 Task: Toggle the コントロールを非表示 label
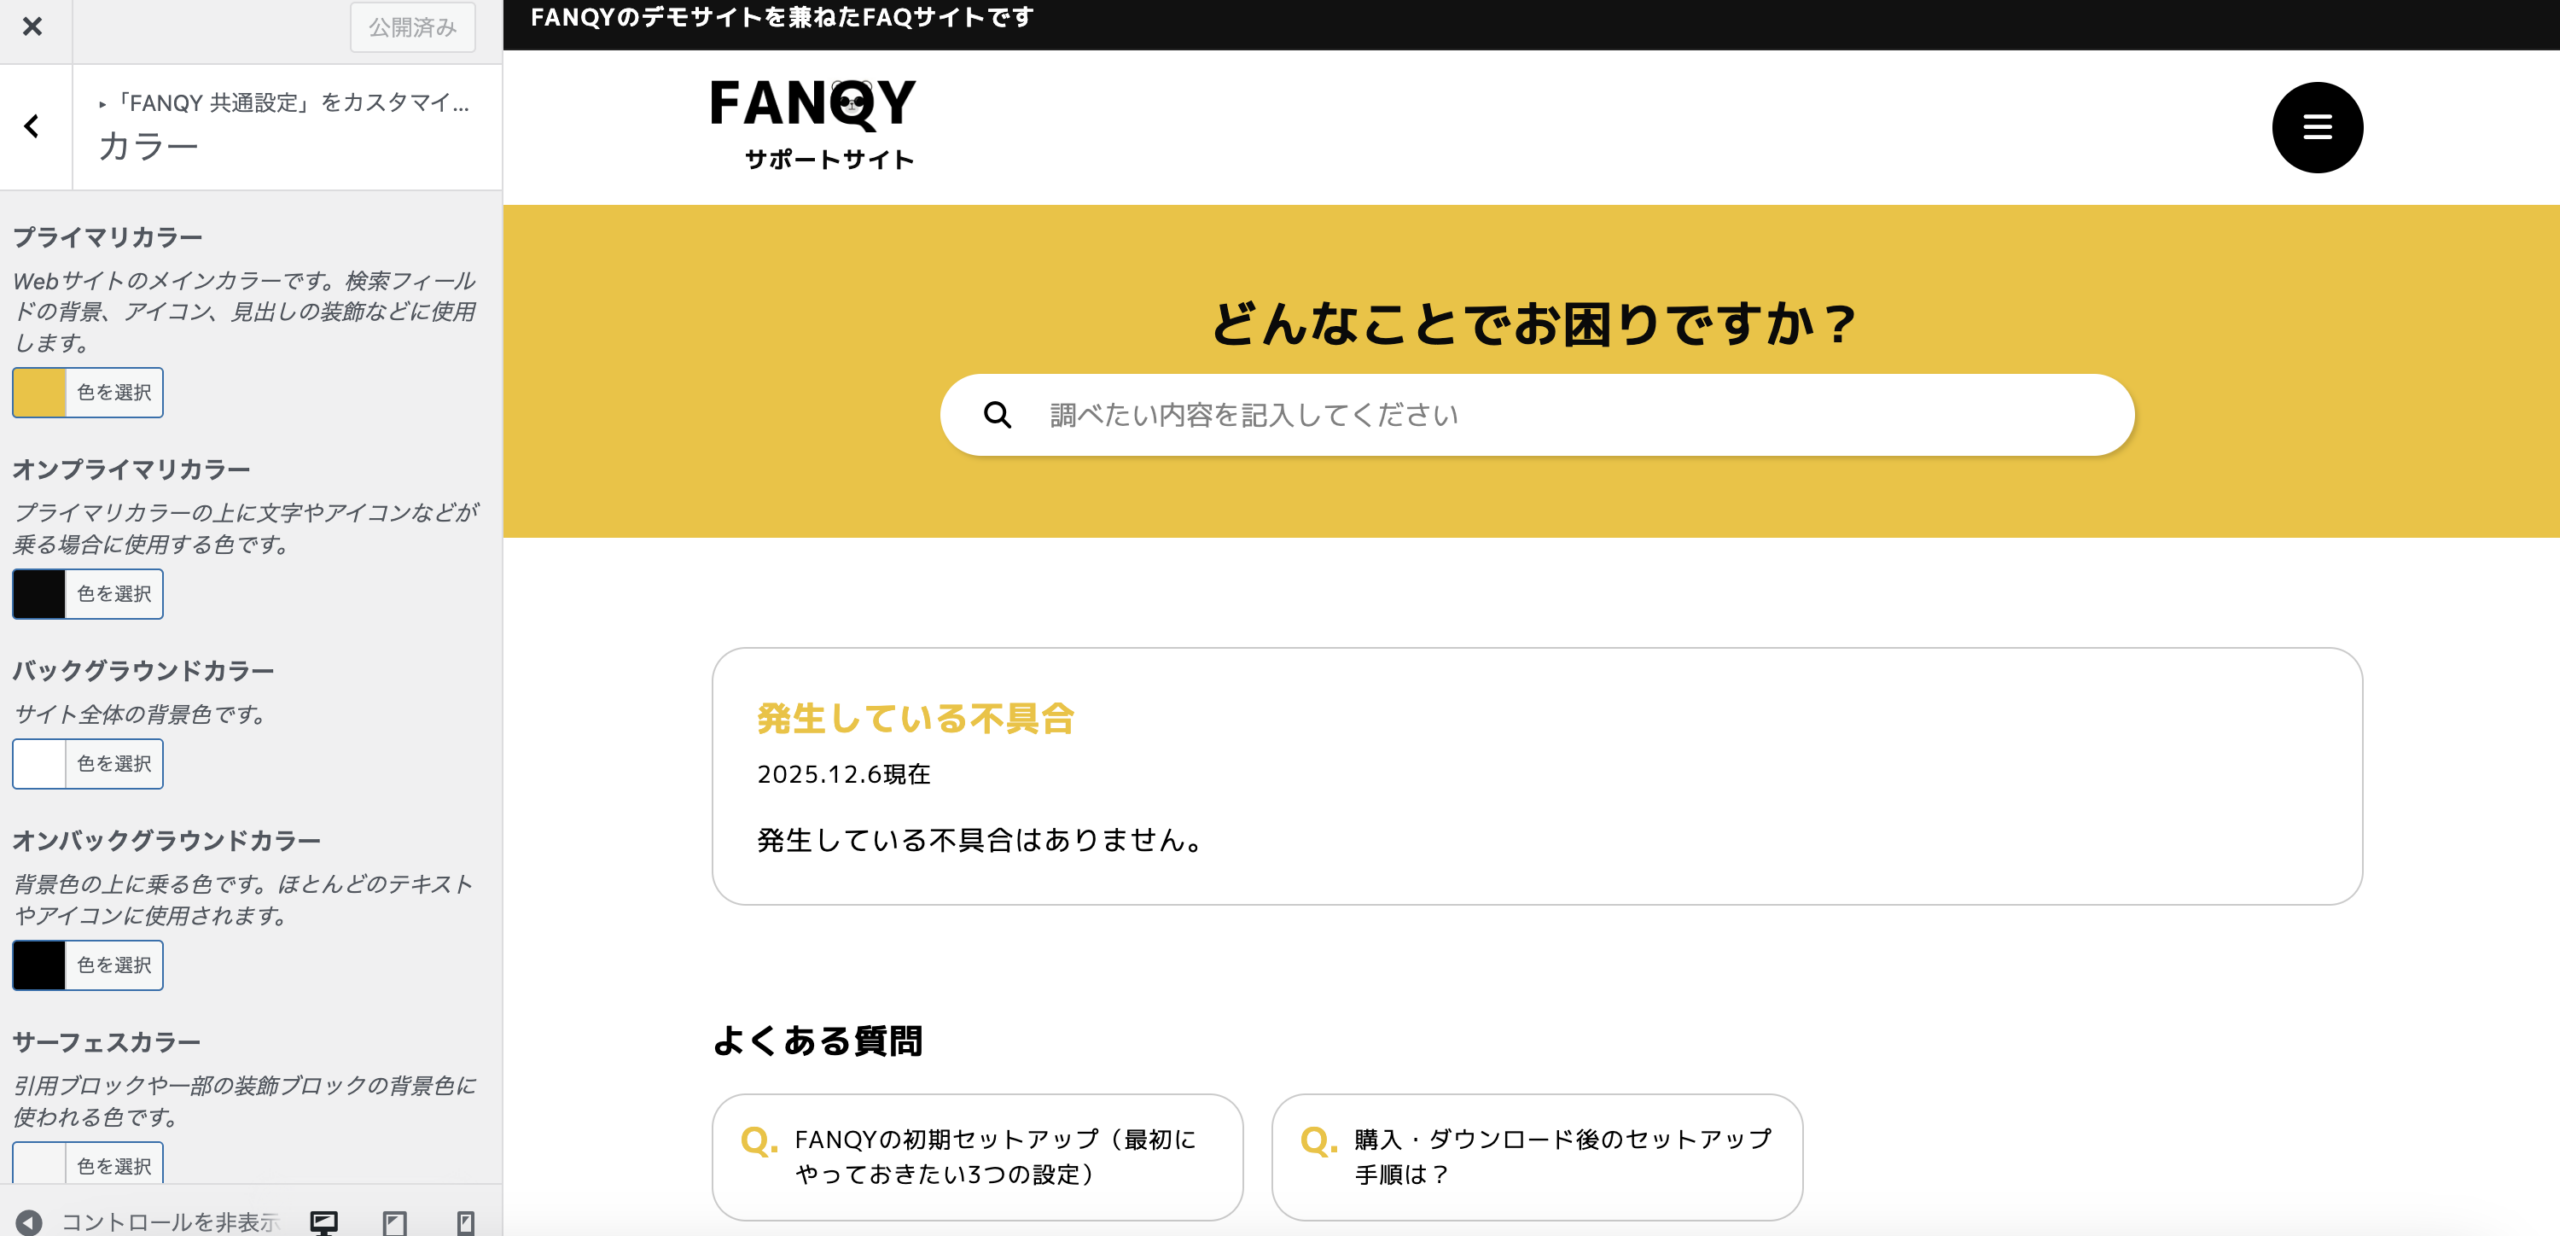pyautogui.click(x=170, y=1222)
